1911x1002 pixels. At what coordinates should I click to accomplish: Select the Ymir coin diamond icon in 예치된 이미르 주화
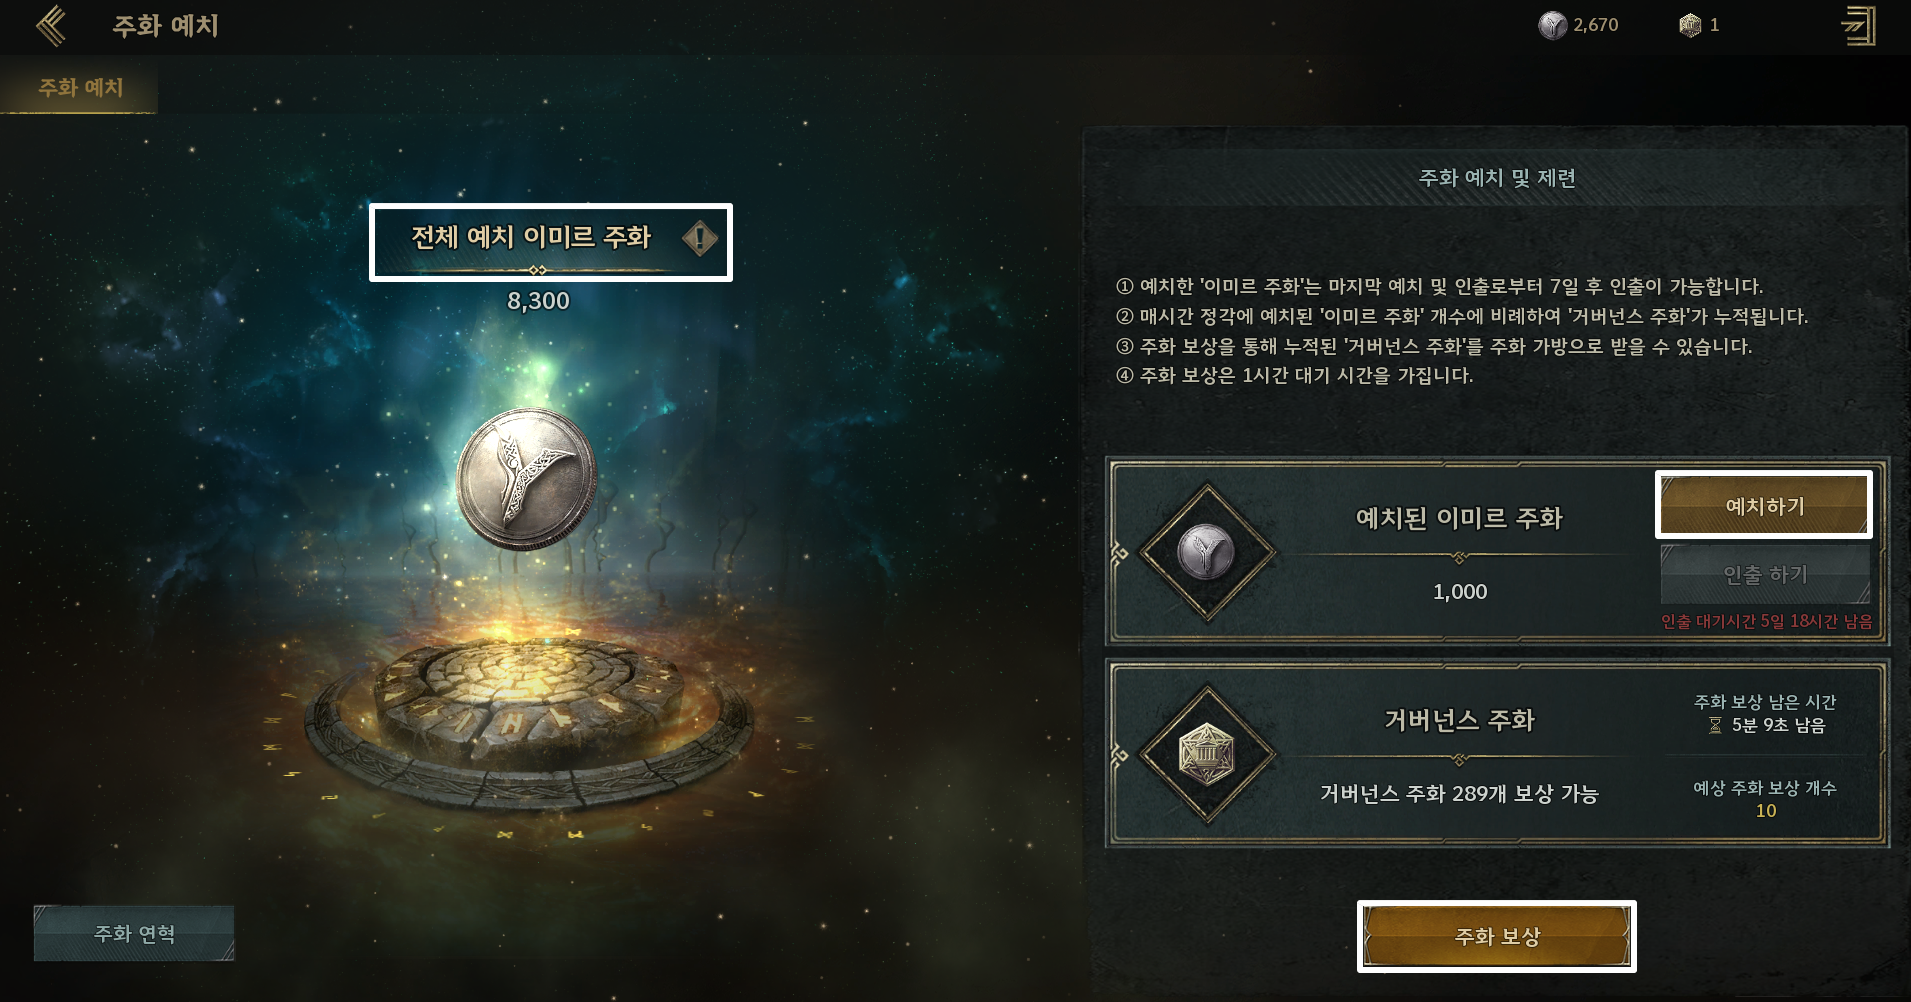coord(1207,552)
